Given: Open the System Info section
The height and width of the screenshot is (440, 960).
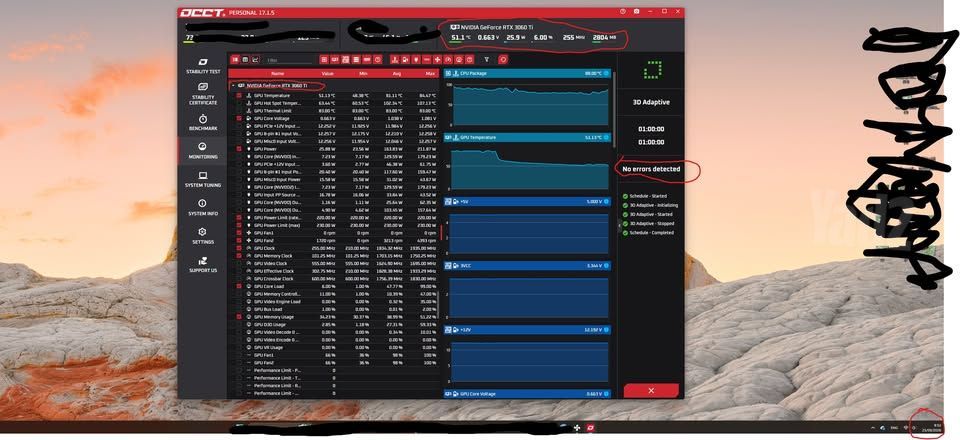Looking at the screenshot, I should point(203,207).
